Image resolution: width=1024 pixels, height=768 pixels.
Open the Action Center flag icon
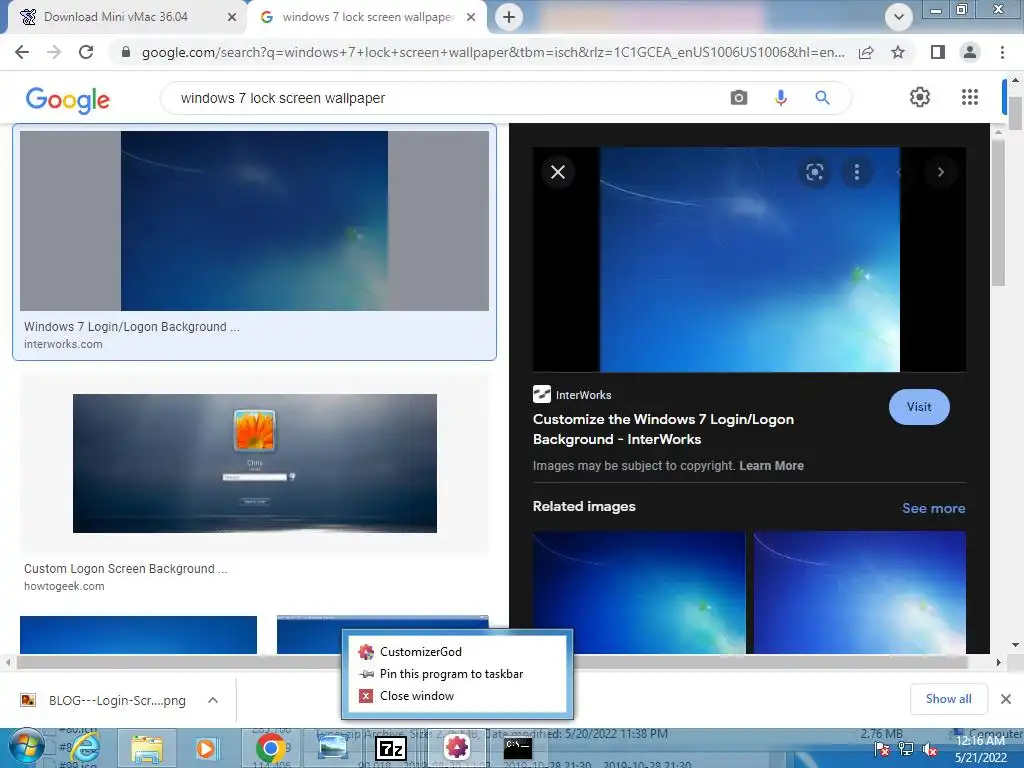click(882, 749)
